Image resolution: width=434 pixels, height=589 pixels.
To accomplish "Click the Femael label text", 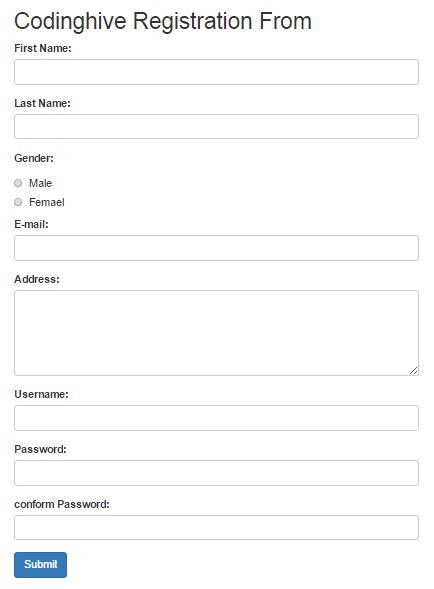I will [x=47, y=202].
